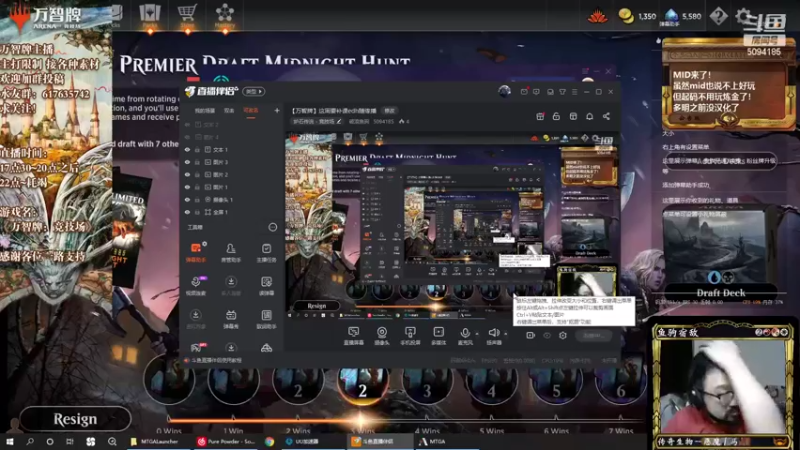This screenshot has width=800, height=450.
Task: Toggle visibility of 图片 3 source
Action: pos(187,162)
